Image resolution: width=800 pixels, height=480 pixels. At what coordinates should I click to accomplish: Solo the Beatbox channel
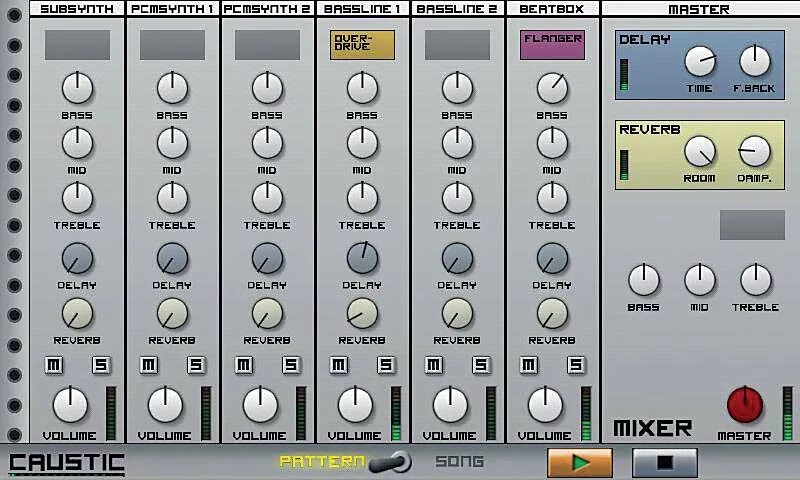coord(576,365)
